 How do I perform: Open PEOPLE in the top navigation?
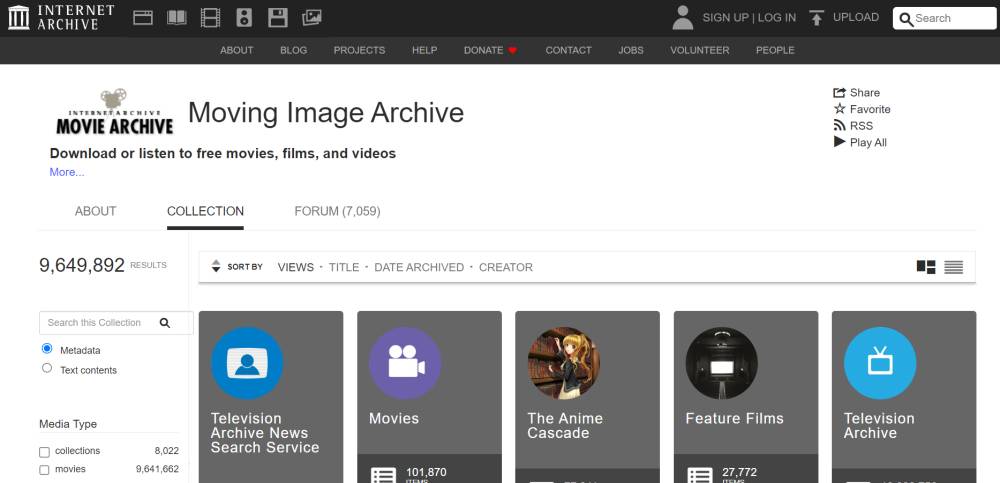tap(776, 50)
